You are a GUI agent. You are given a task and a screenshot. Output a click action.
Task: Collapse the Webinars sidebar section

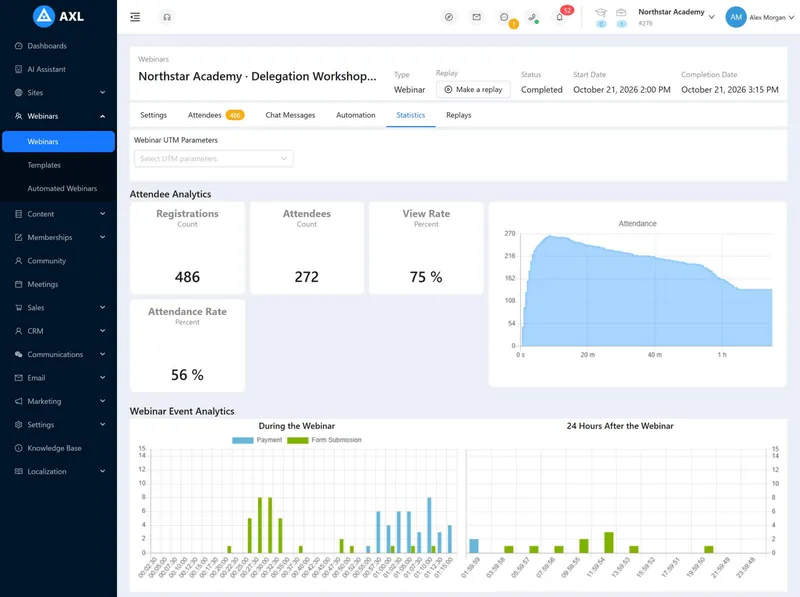[x=58, y=116]
